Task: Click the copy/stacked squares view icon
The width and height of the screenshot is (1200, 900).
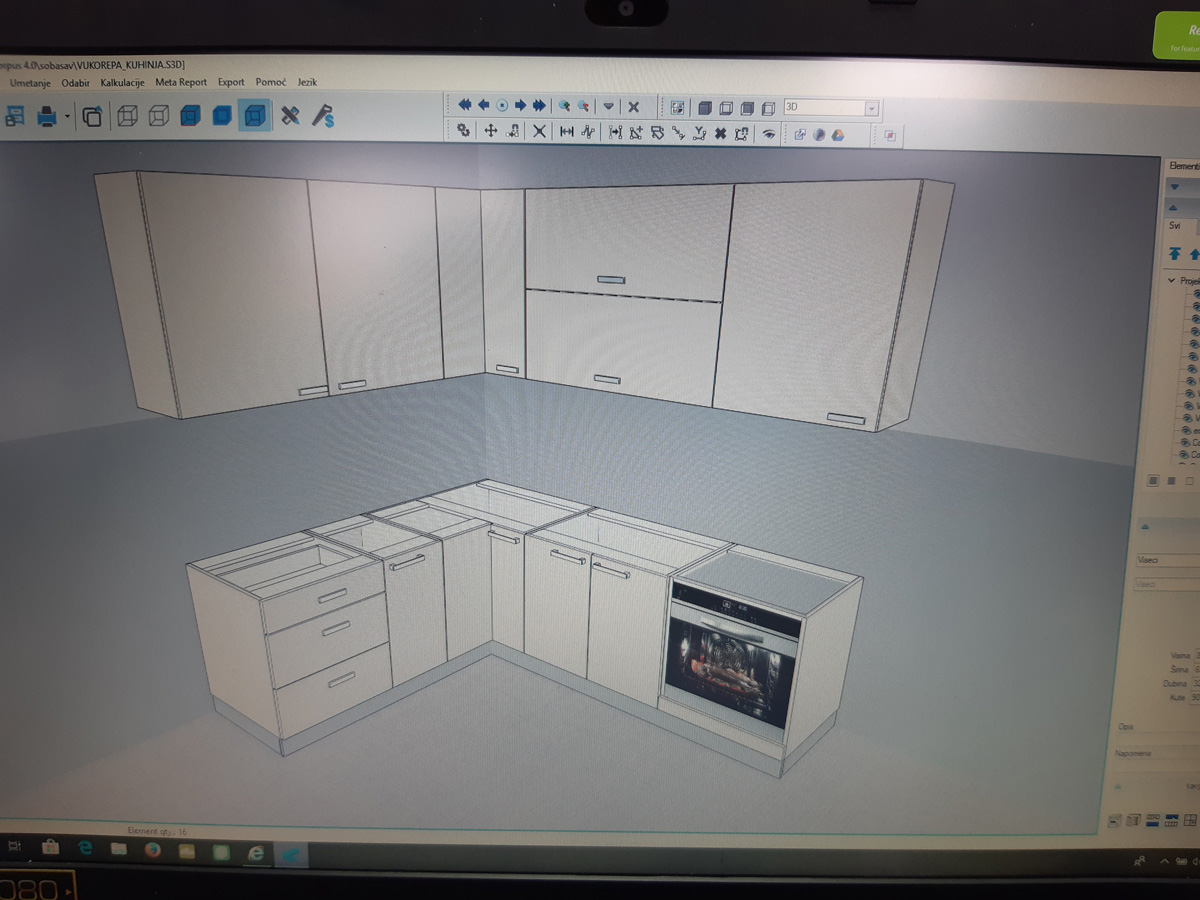Action: point(92,117)
